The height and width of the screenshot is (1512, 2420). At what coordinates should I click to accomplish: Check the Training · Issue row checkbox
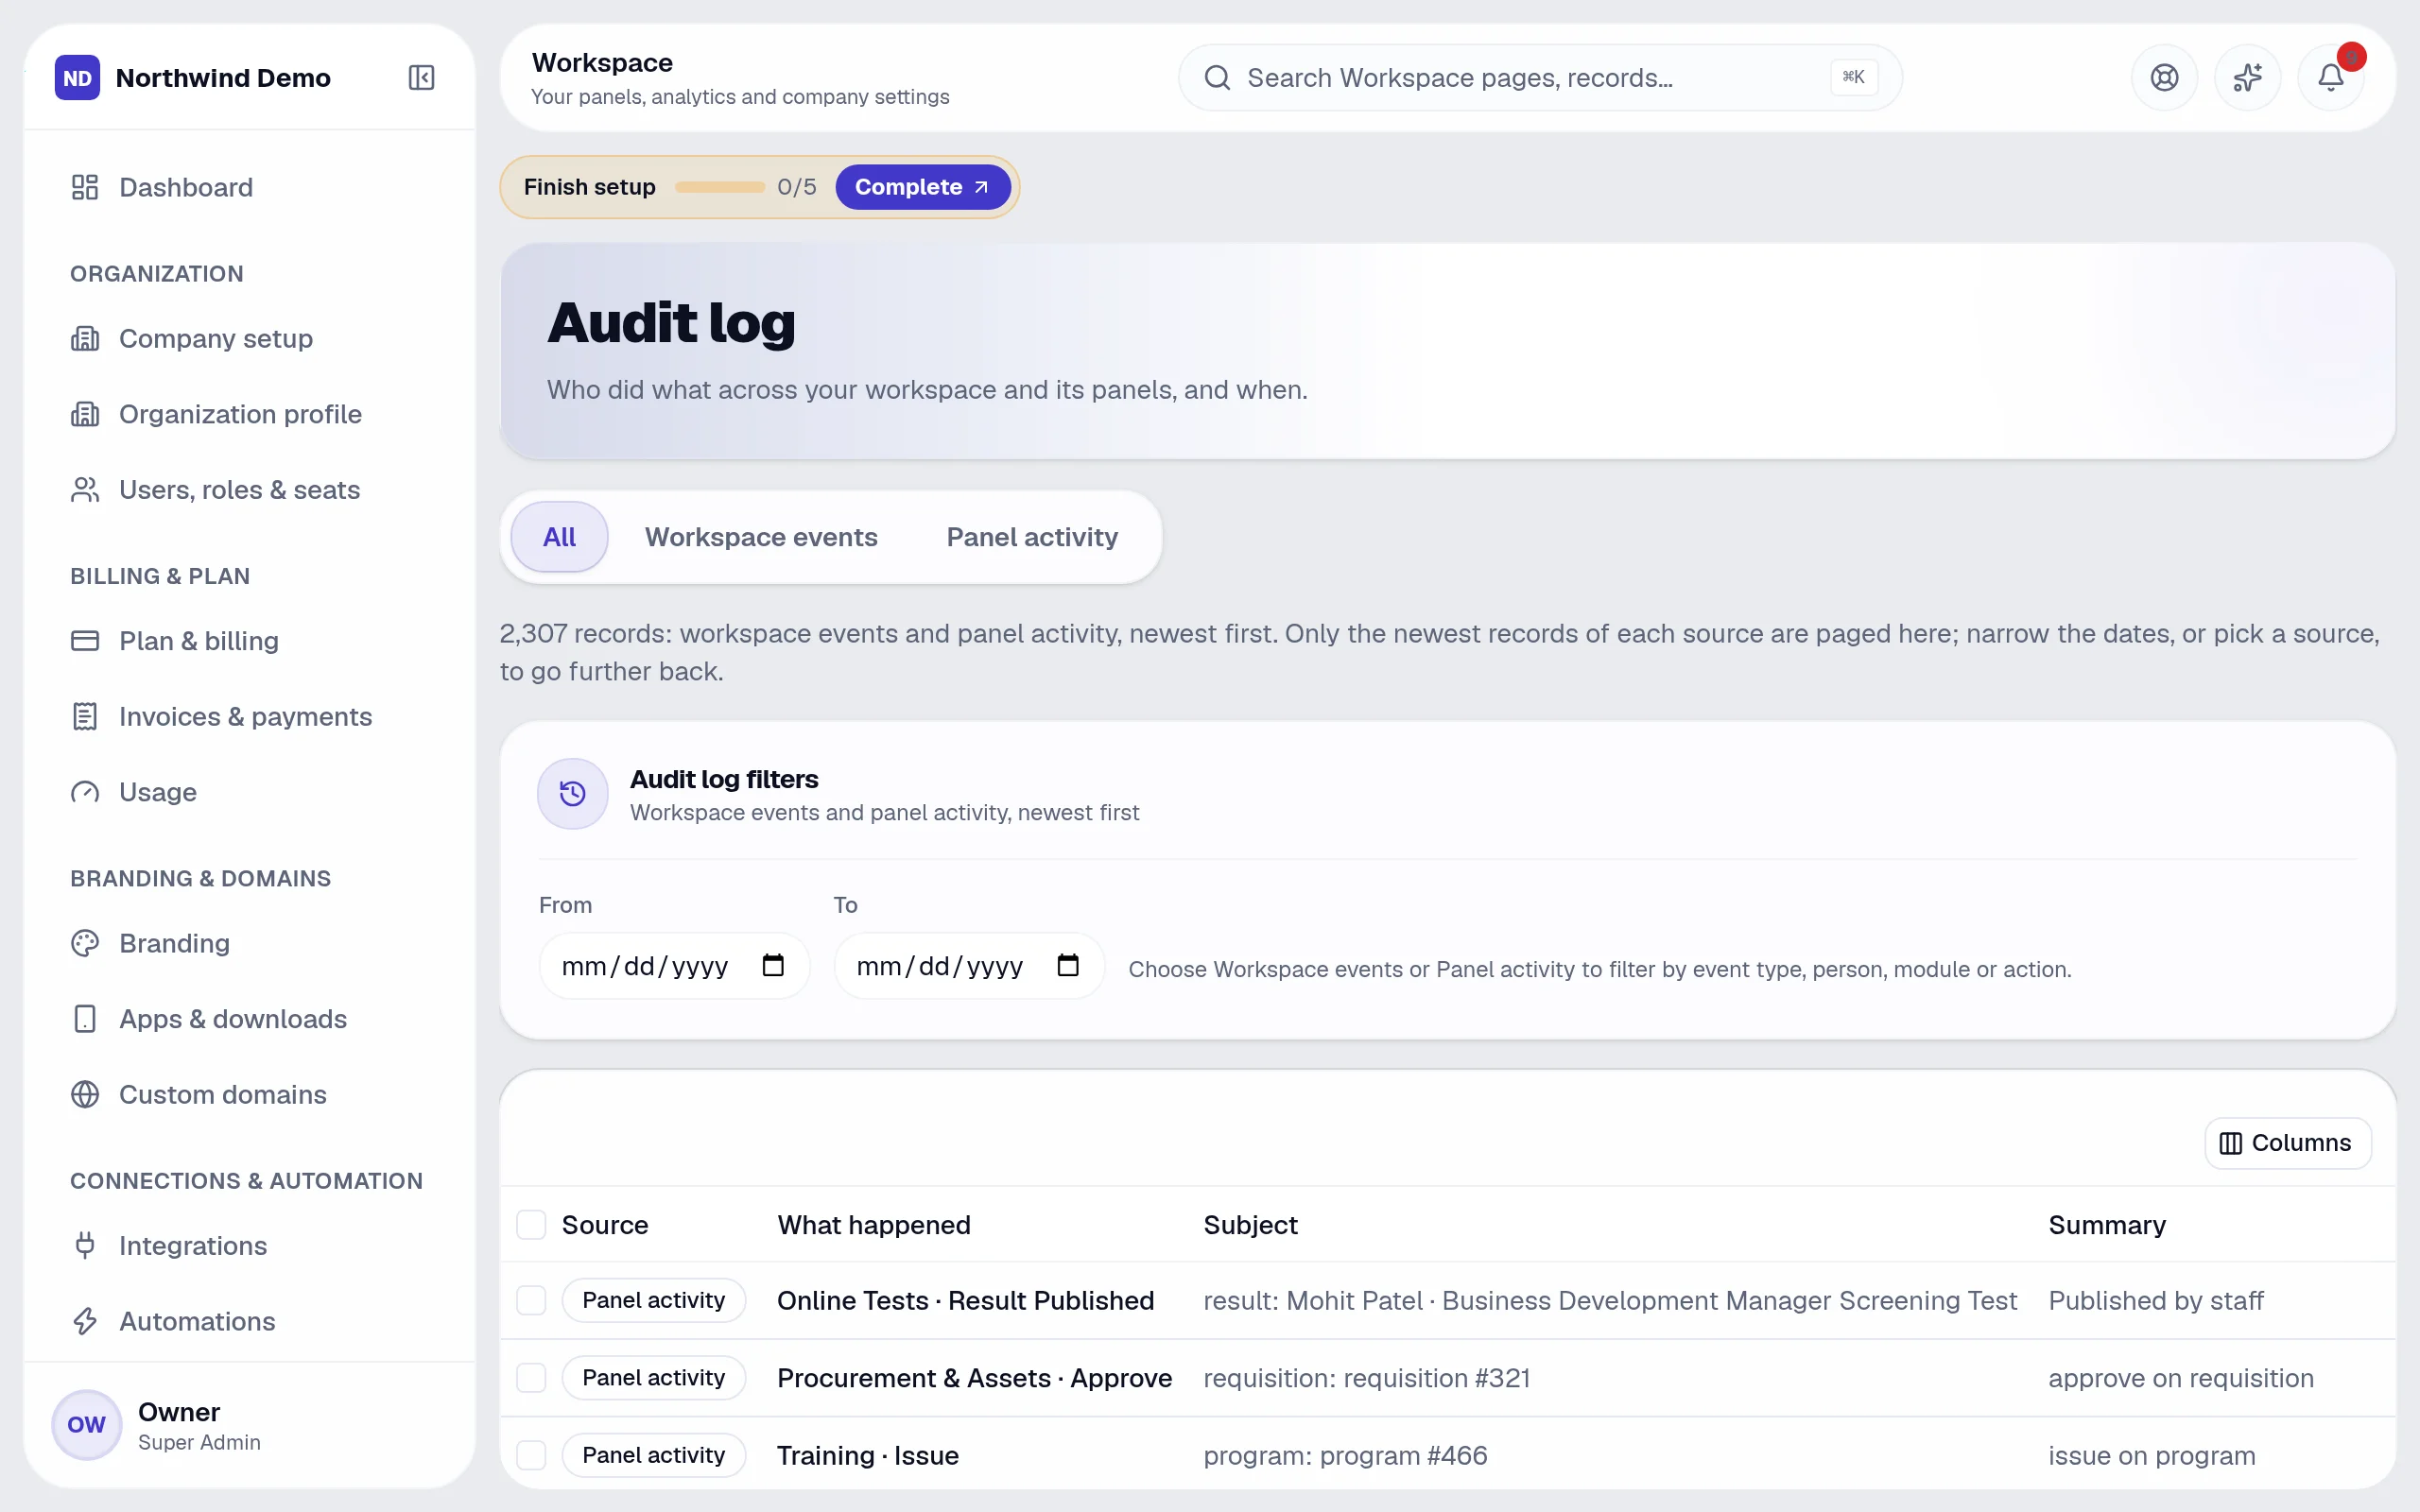click(531, 1455)
